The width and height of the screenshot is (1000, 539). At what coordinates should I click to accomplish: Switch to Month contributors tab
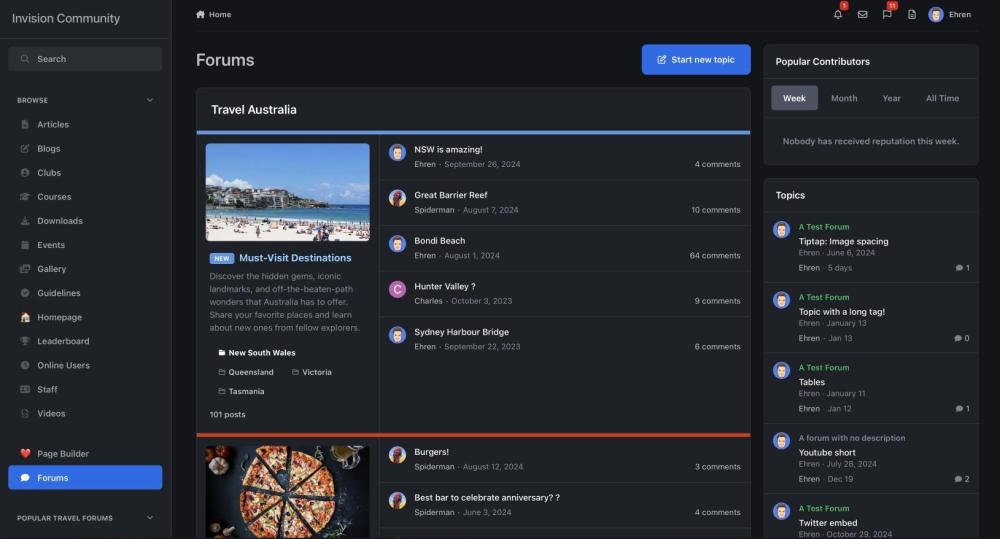coord(844,98)
